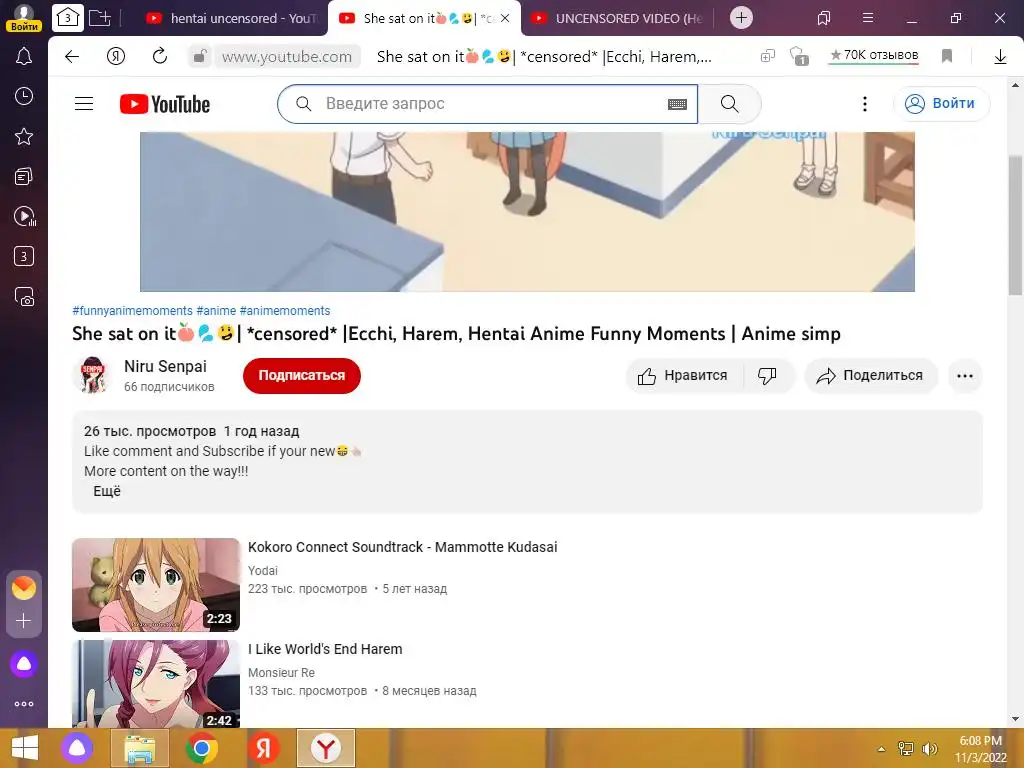View site security lock information
This screenshot has width=1024, height=768.
[199, 57]
